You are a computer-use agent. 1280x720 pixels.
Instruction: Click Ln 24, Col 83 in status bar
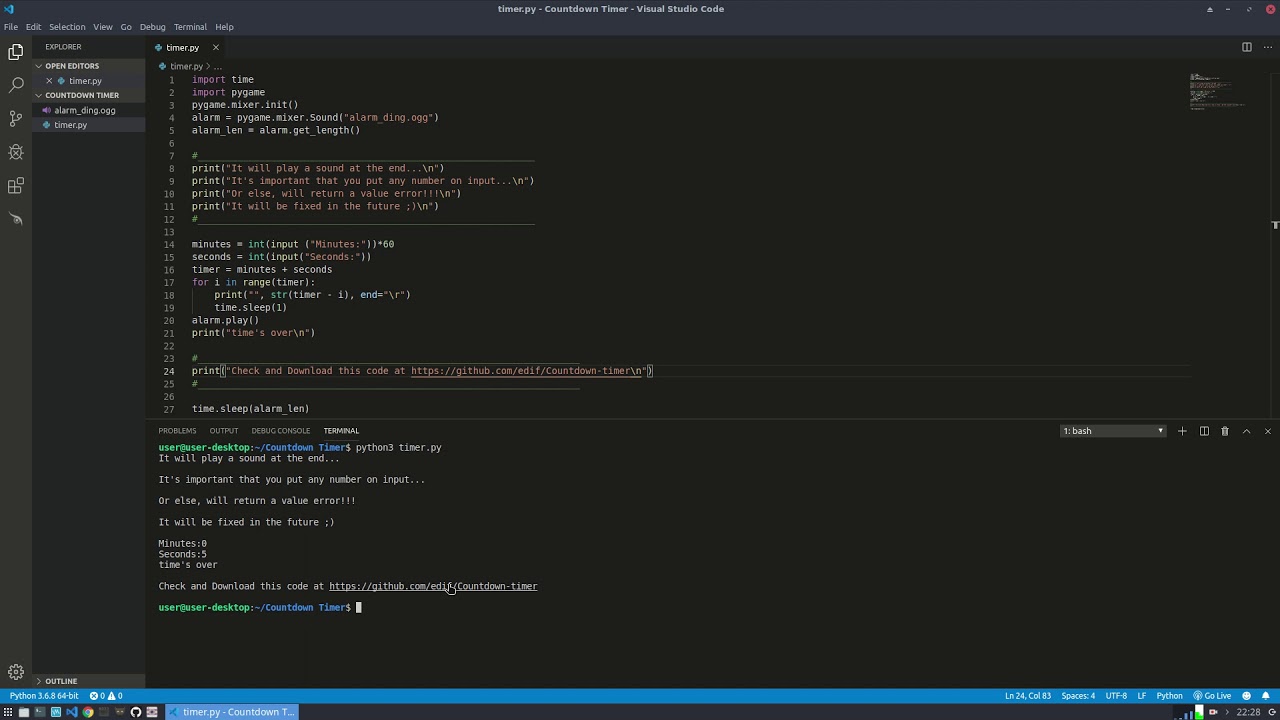pos(1028,696)
